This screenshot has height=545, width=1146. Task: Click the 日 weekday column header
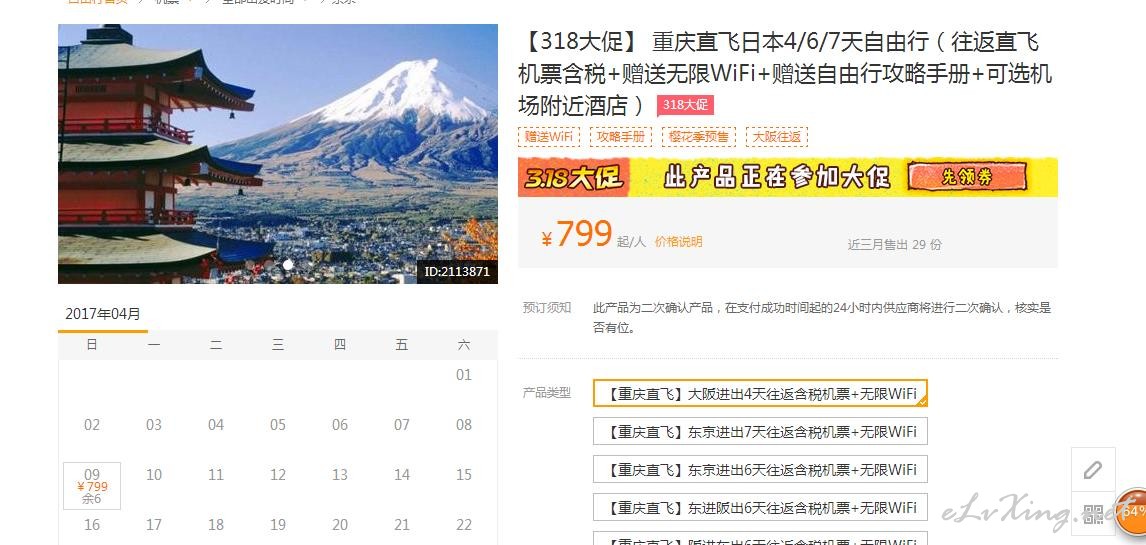[92, 345]
